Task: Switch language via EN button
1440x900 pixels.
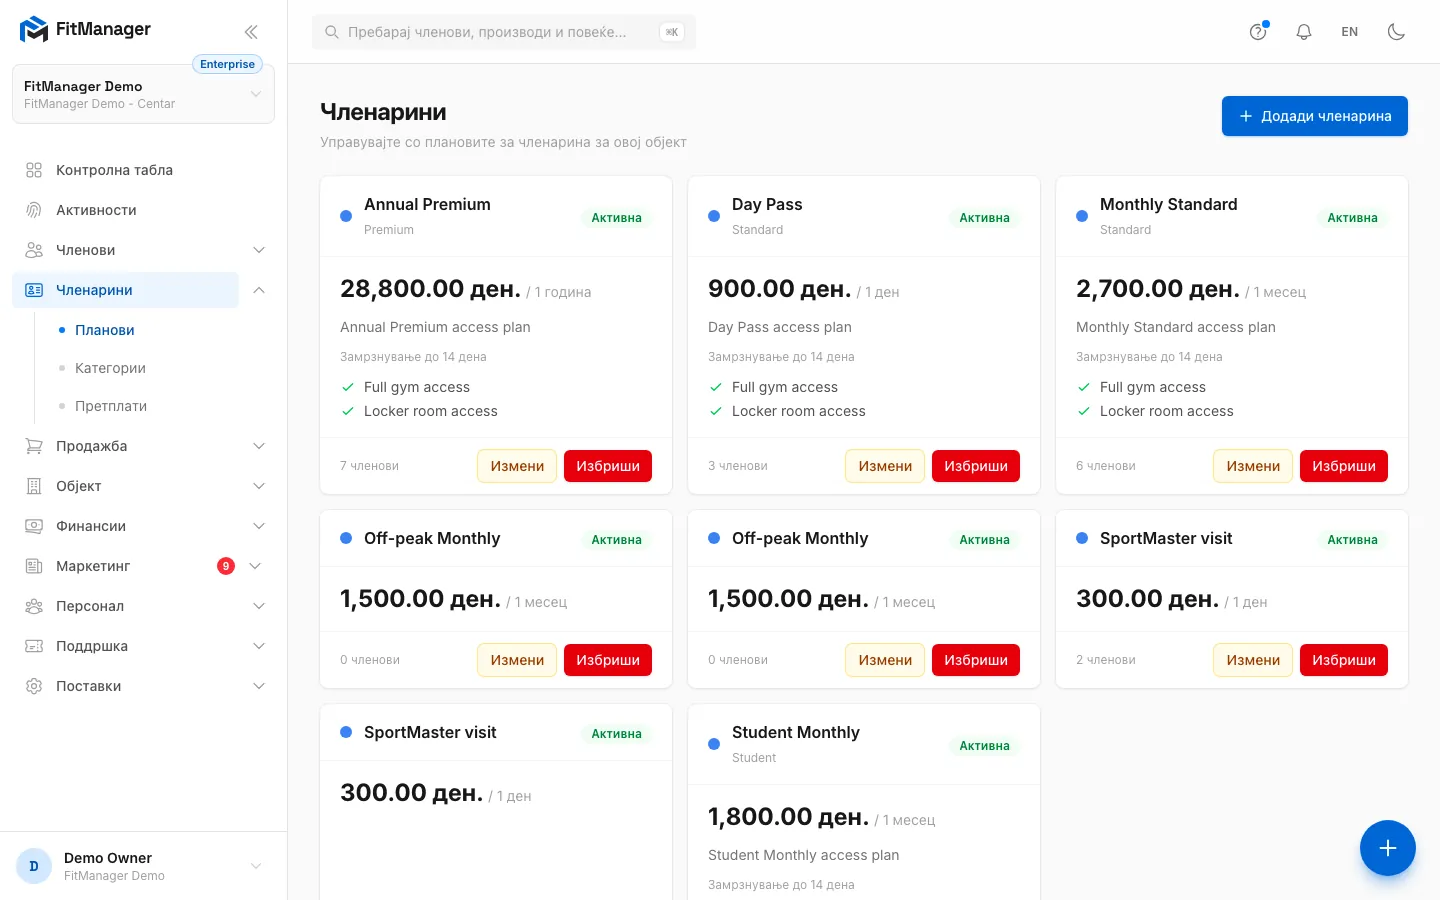Action: (x=1350, y=32)
